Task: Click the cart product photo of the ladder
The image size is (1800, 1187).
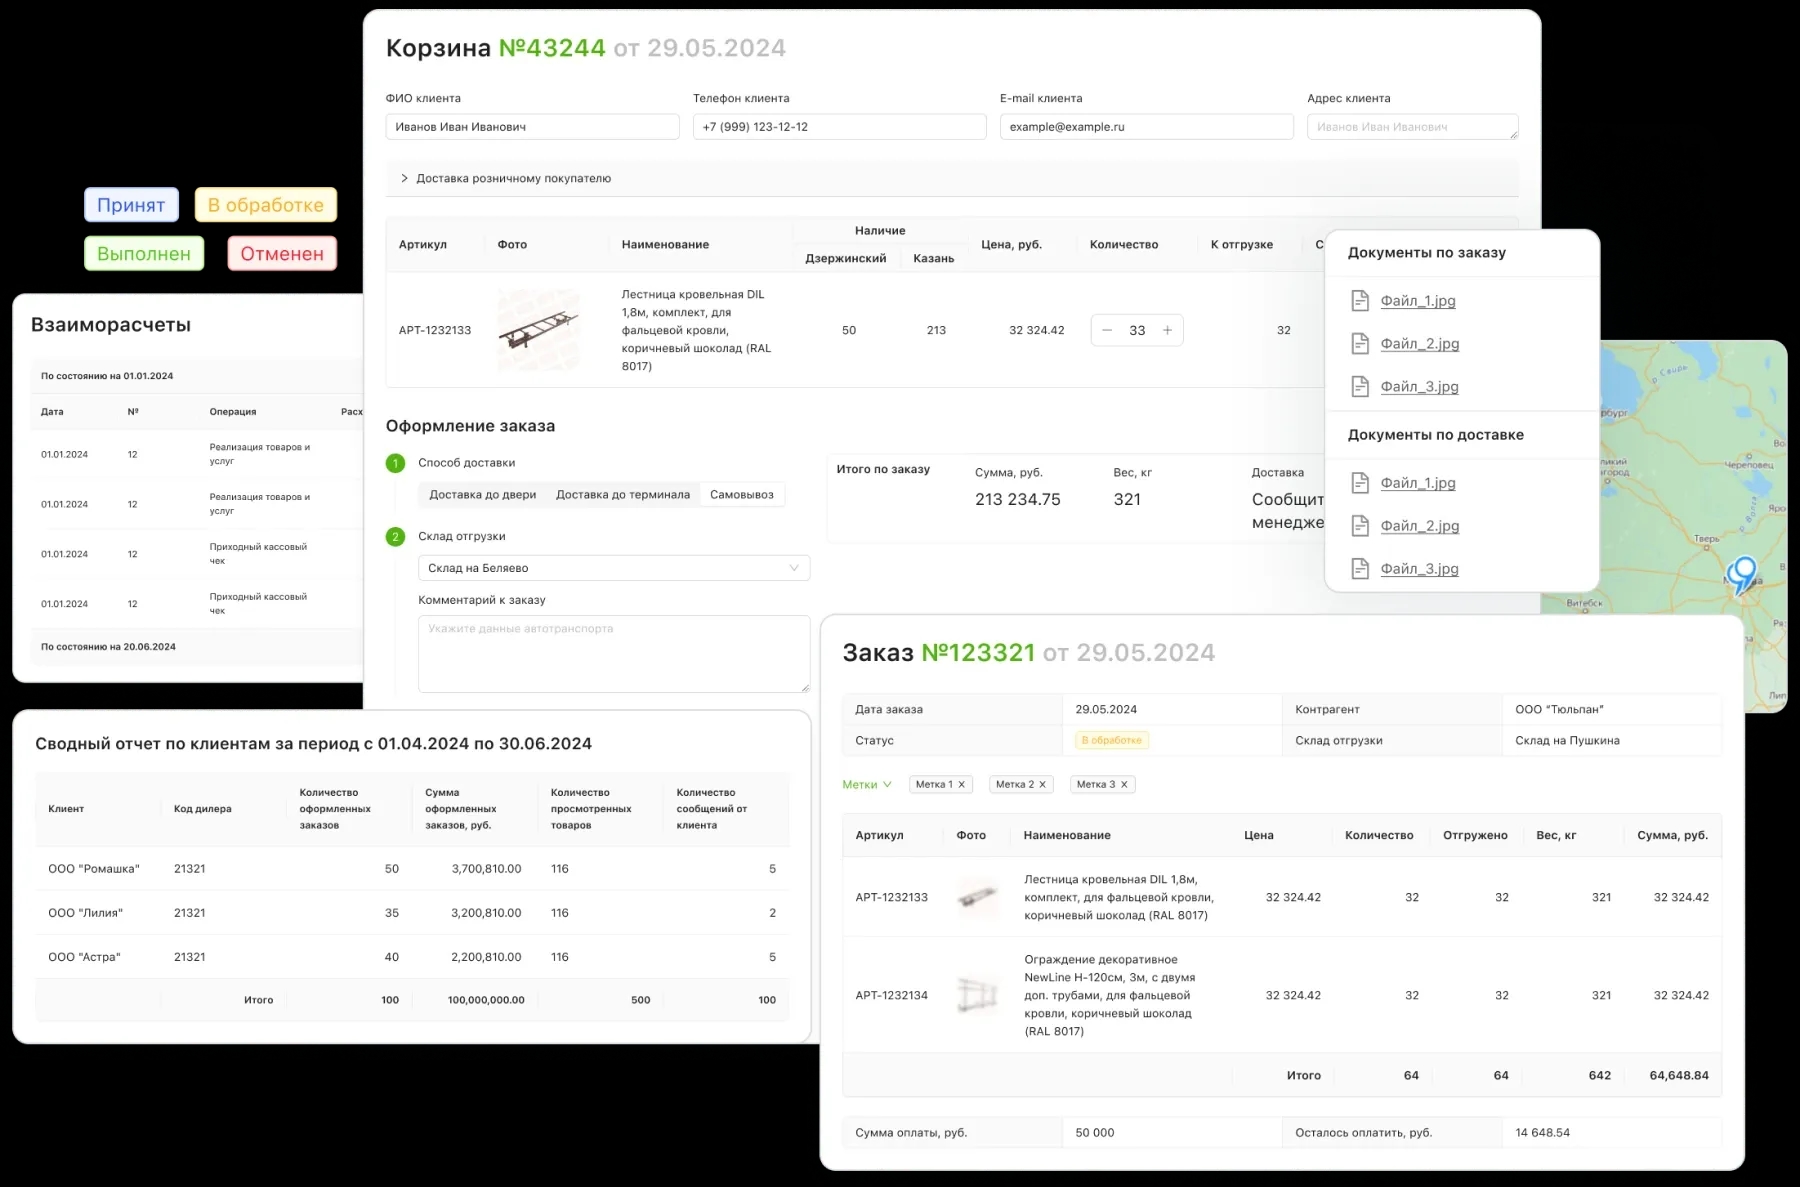Action: tap(539, 330)
